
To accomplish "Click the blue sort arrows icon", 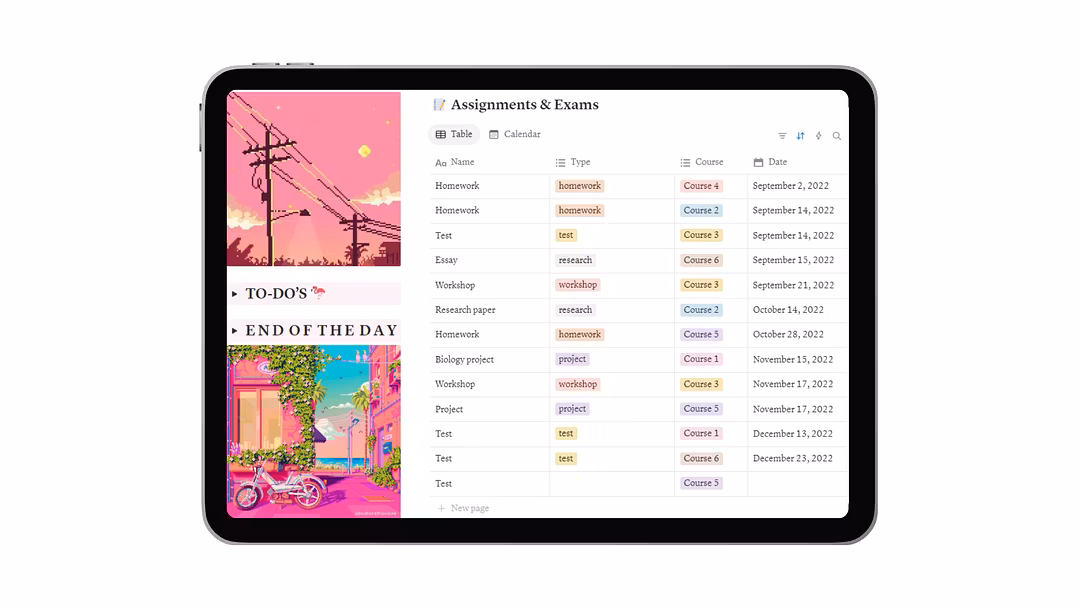I will pyautogui.click(x=800, y=136).
